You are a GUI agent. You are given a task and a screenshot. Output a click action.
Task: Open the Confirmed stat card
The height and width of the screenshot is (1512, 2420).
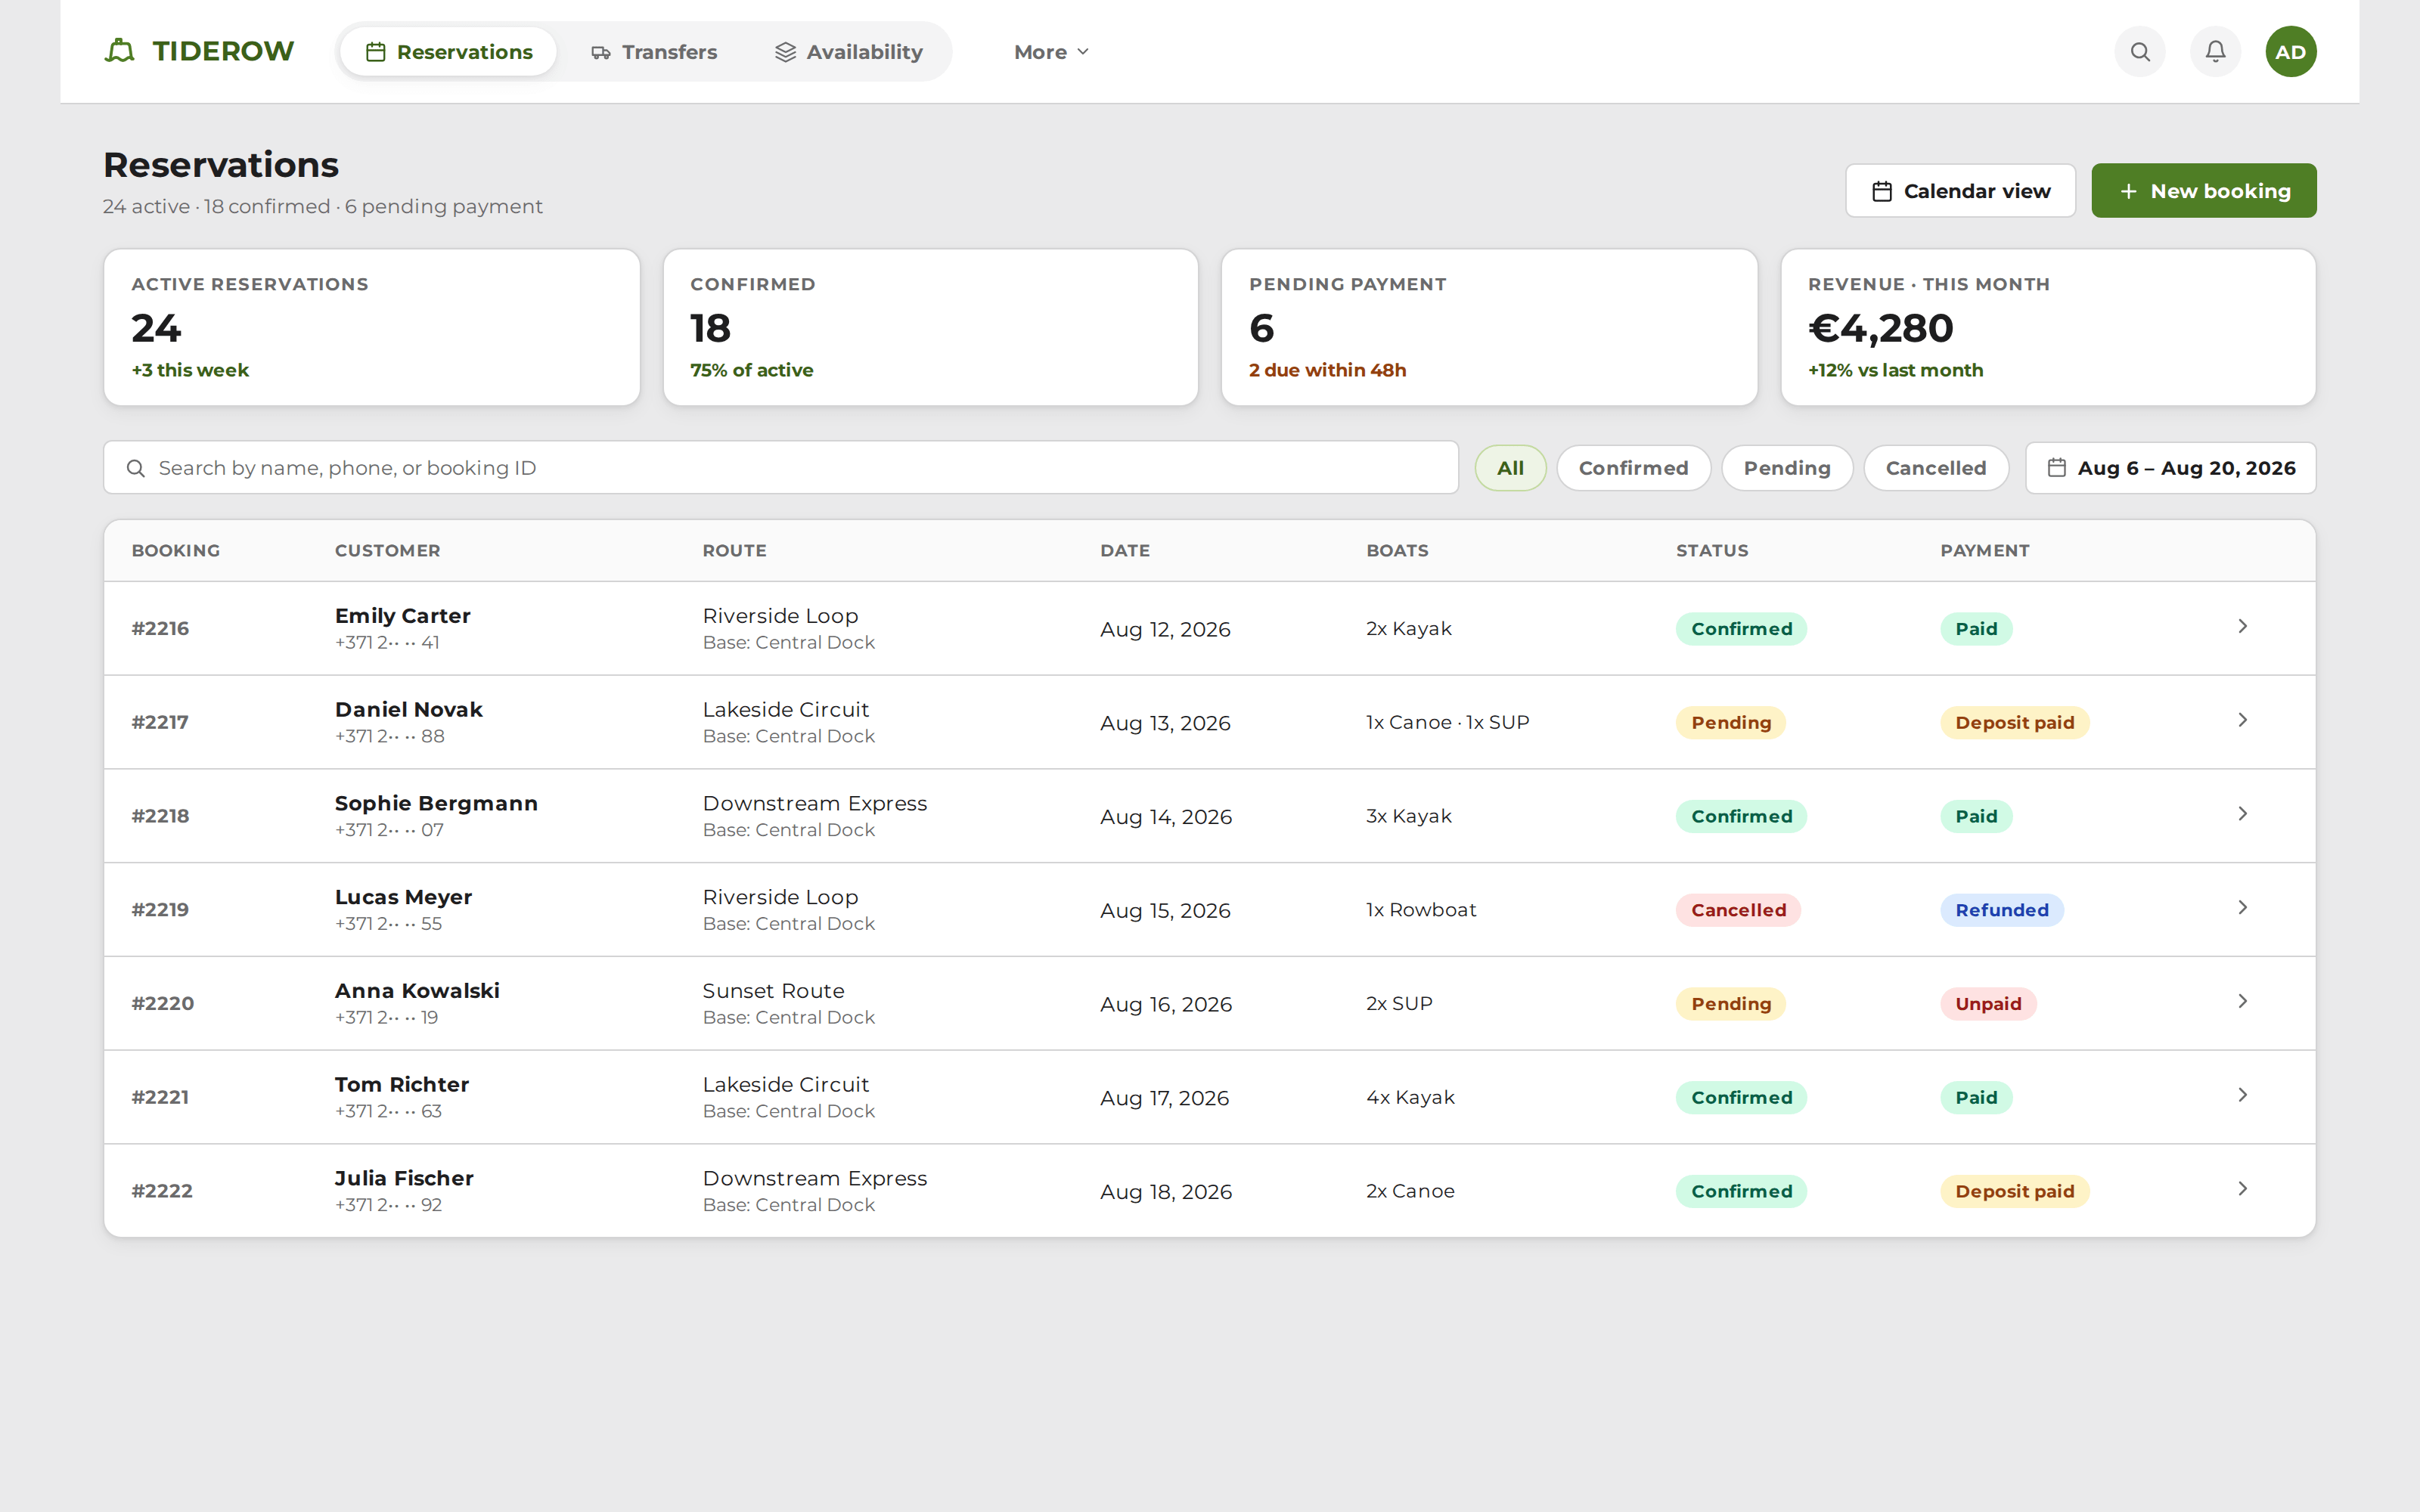click(x=930, y=327)
